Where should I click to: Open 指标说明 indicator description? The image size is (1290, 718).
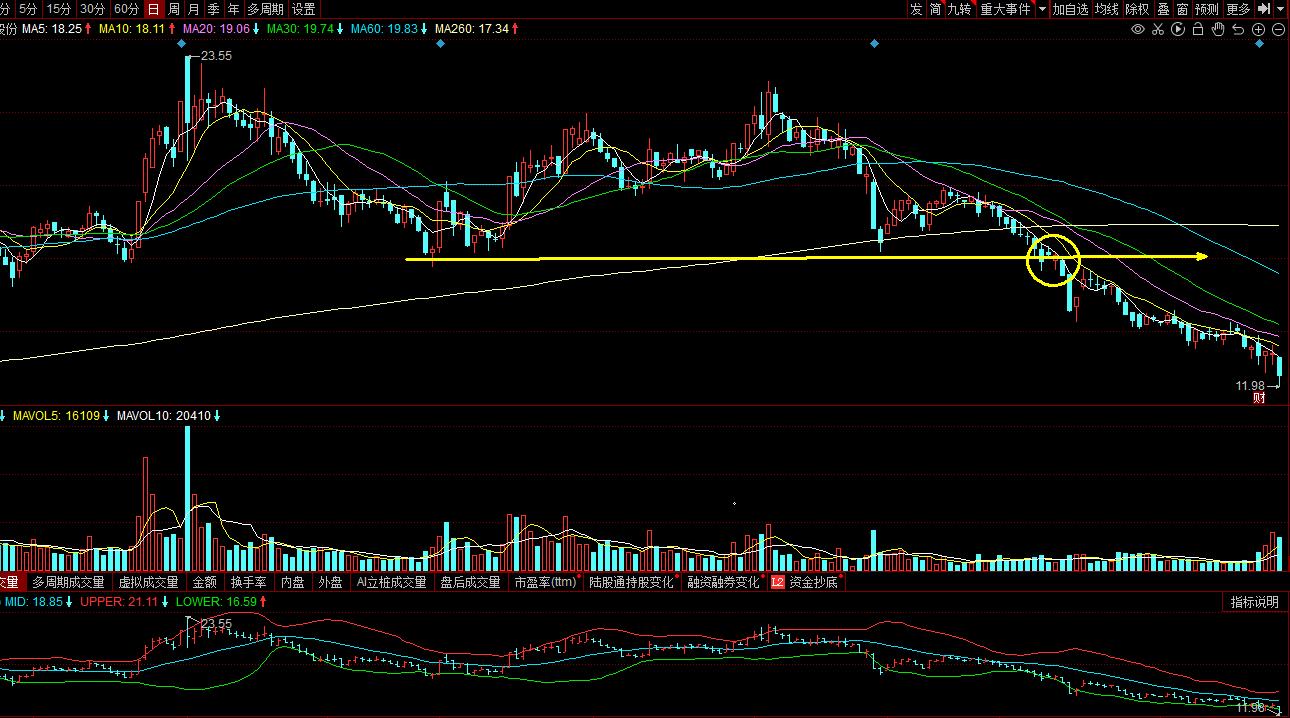(1254, 602)
